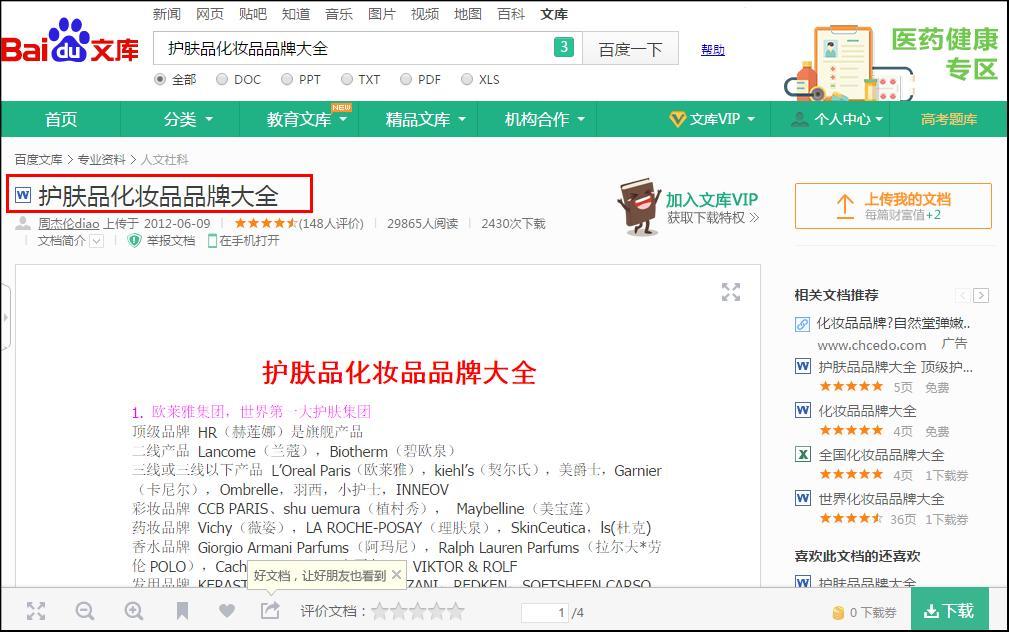
Task: Click the VIP book mascot icon
Action: 638,206
